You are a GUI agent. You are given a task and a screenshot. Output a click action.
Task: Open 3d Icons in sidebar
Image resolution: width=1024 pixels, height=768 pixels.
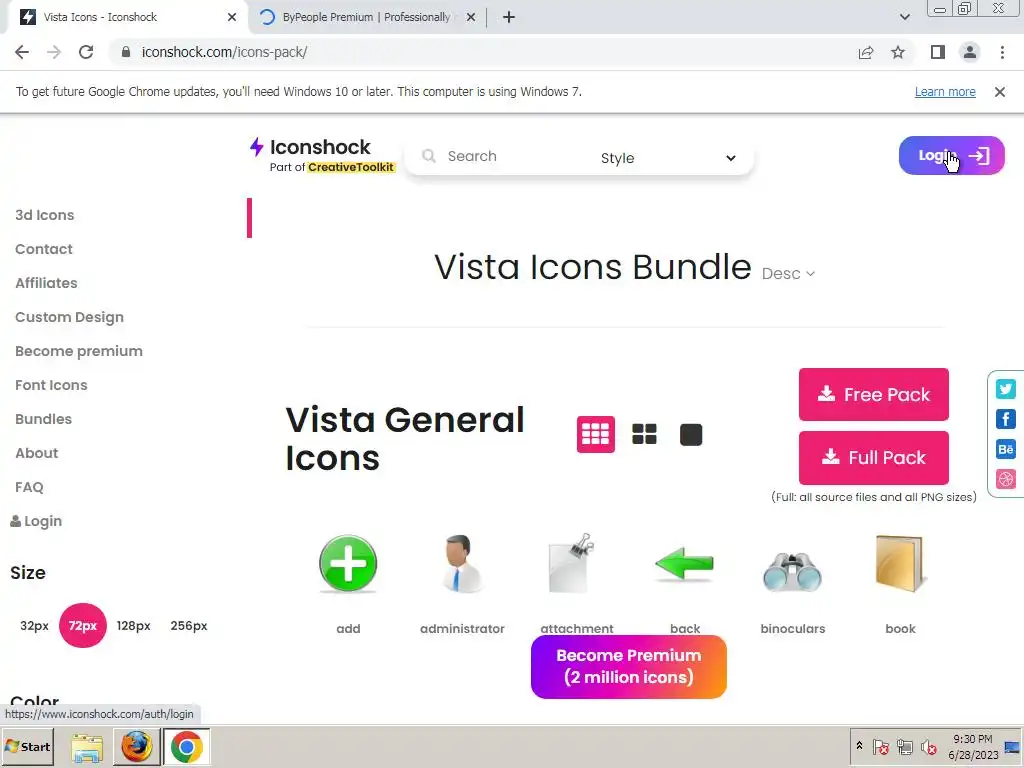[44, 215]
